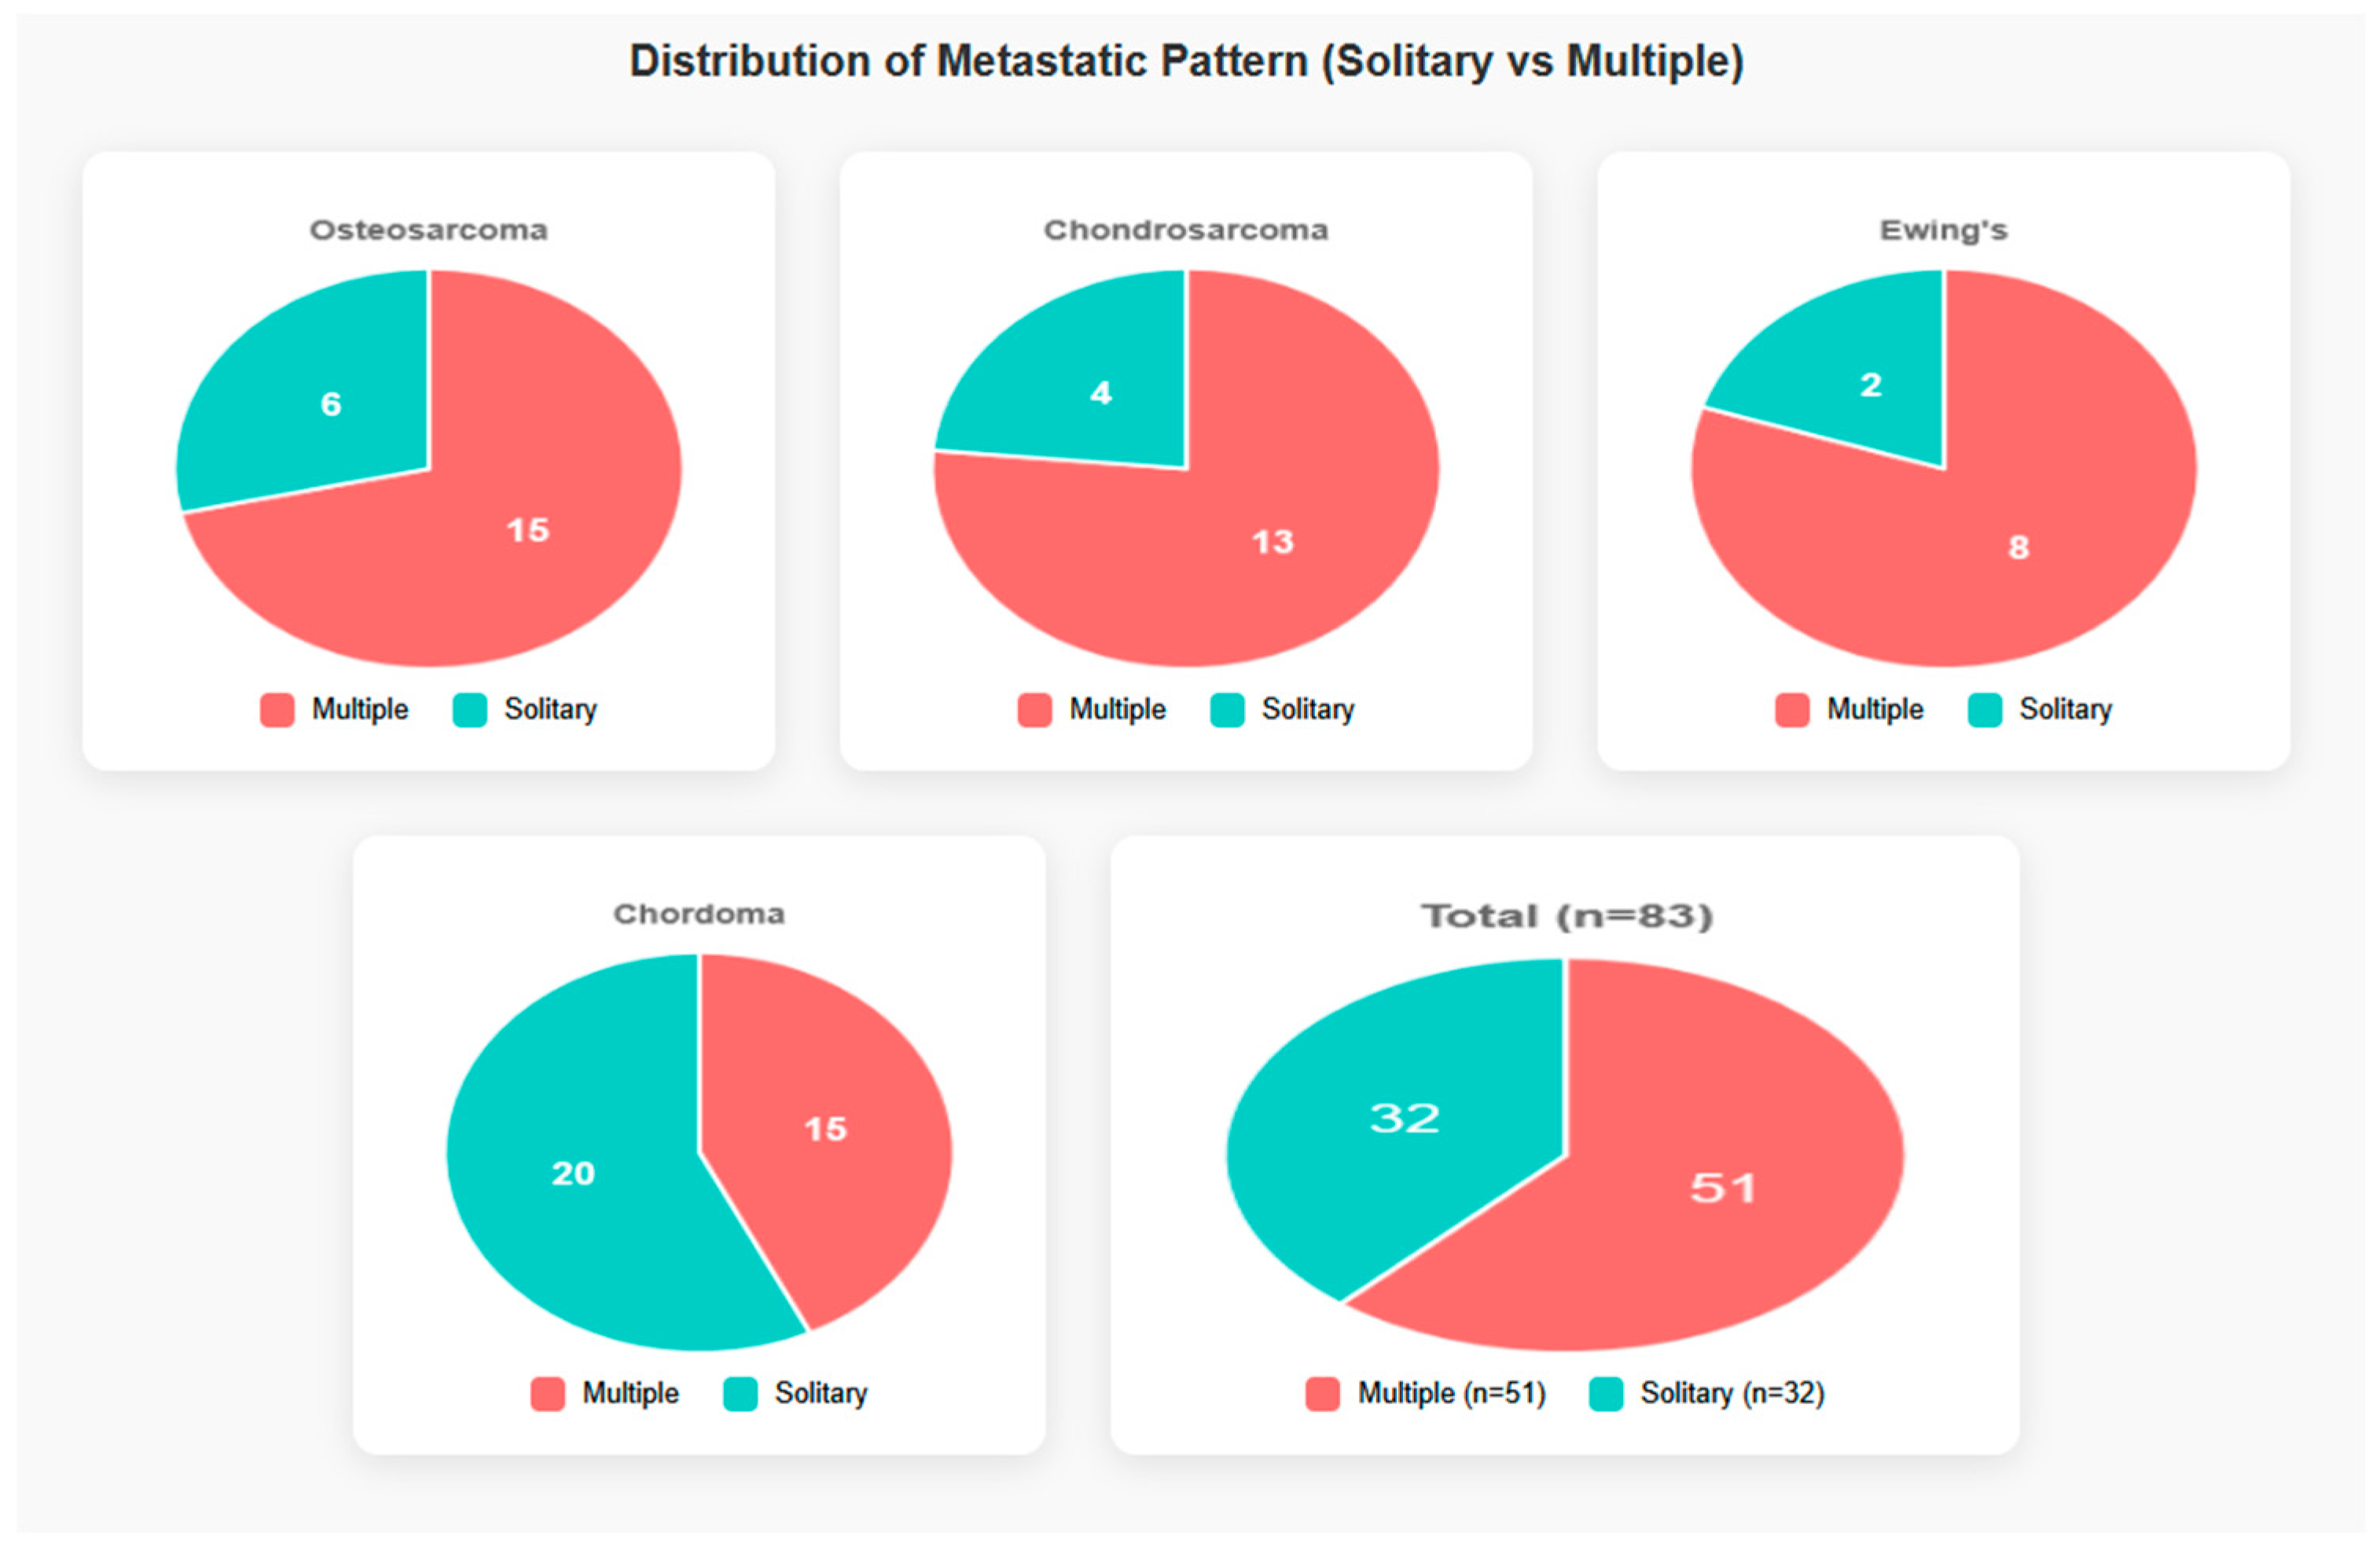Toggle Solitary legend label under Chondrosarcoma chart
This screenshot has height=1552, width=2380.
coord(1308,710)
